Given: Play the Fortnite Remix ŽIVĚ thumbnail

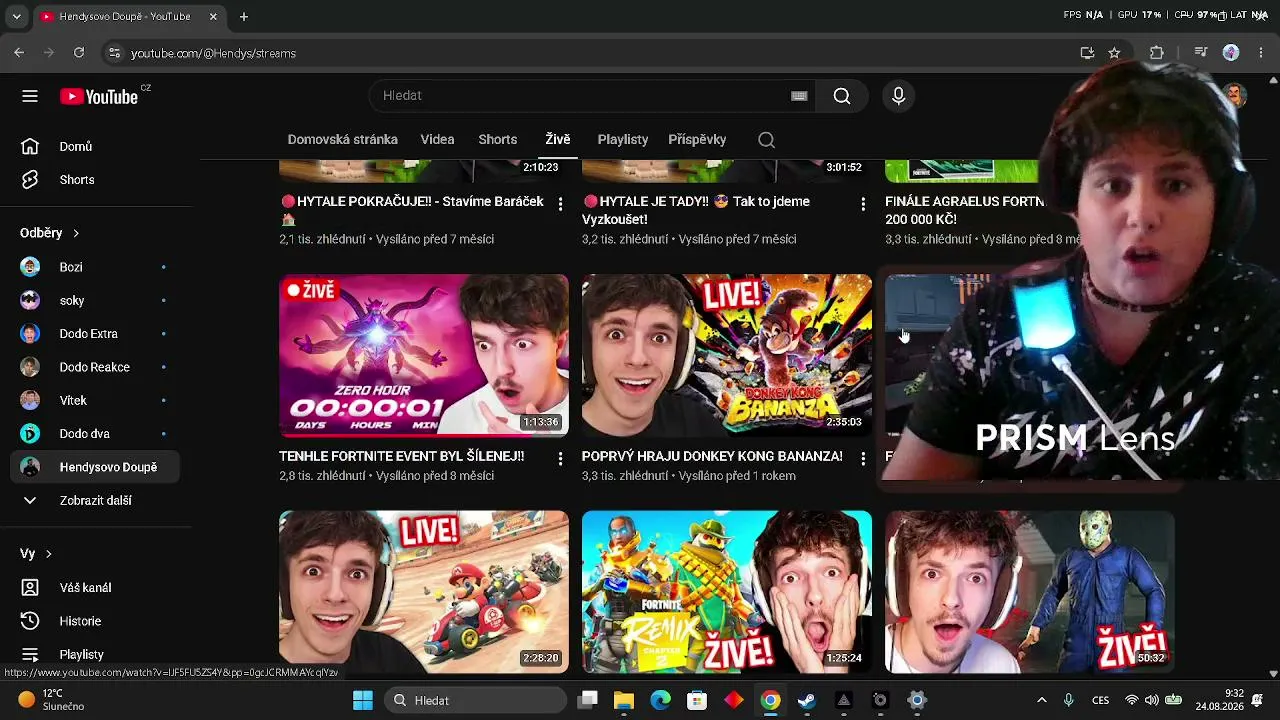Looking at the screenshot, I should 727,593.
